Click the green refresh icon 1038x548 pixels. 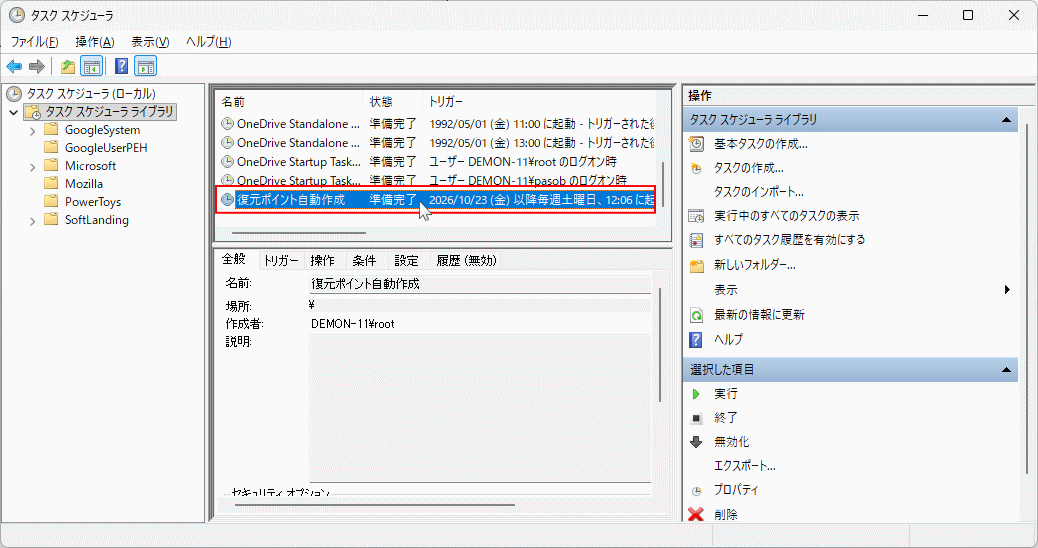pyautogui.click(x=696, y=315)
